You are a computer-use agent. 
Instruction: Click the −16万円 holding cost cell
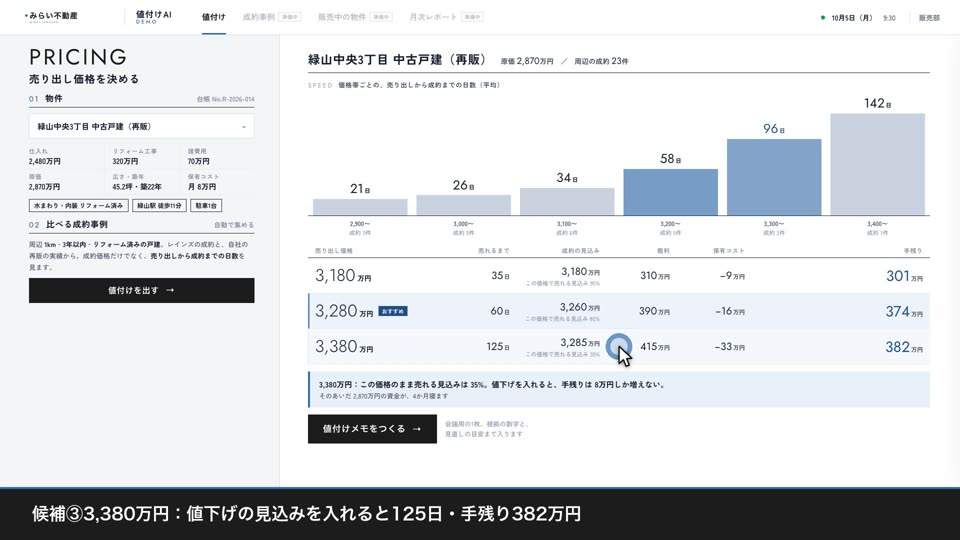(x=730, y=312)
